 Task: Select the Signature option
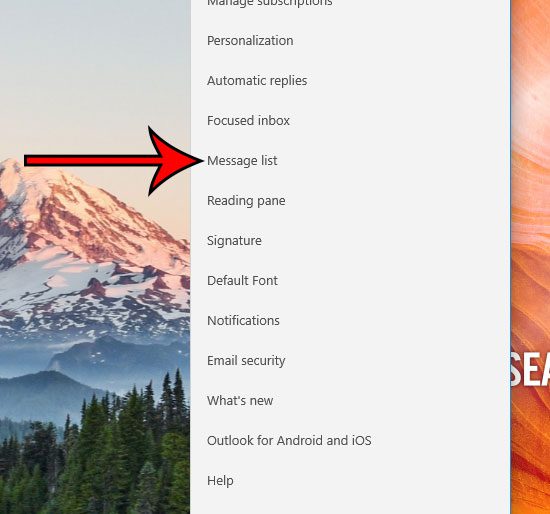tap(234, 241)
